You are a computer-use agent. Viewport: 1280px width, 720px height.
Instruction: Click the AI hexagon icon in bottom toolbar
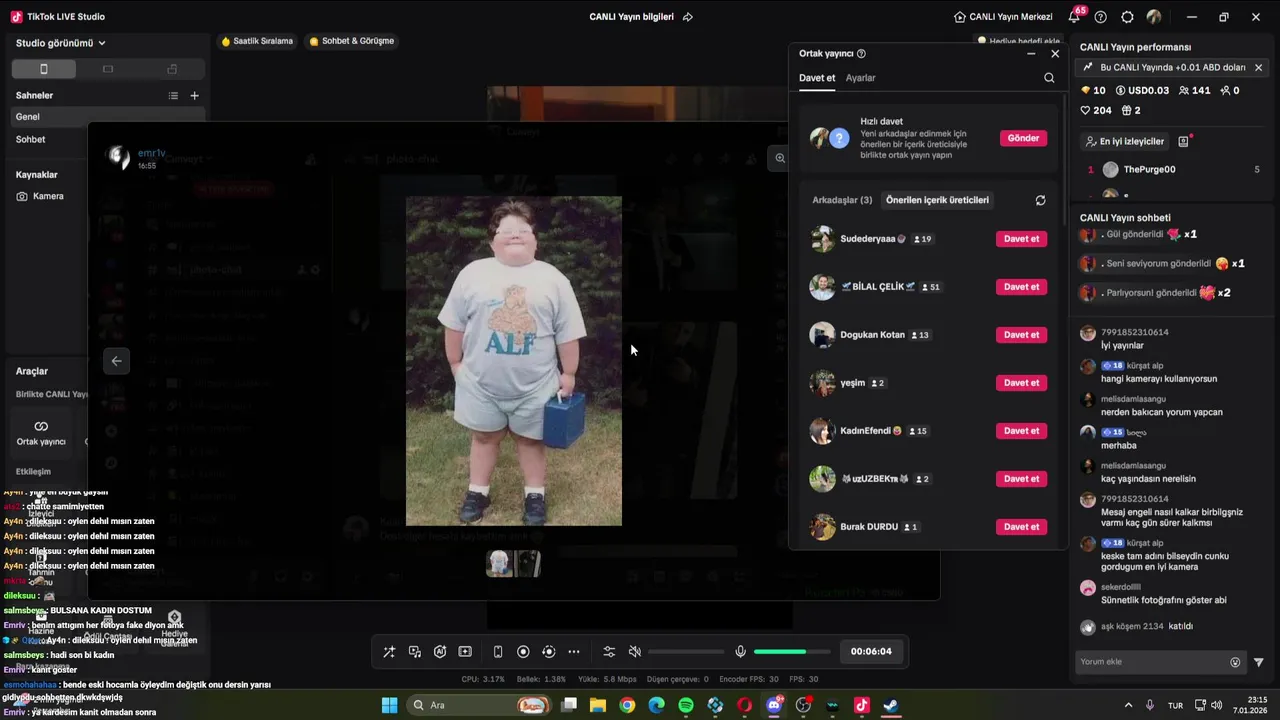click(440, 652)
